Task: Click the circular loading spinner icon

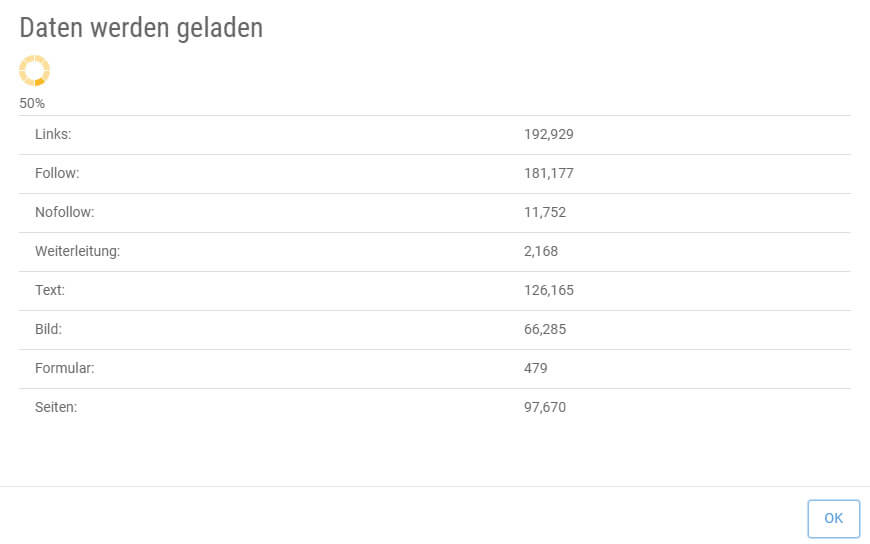Action: (x=34, y=70)
